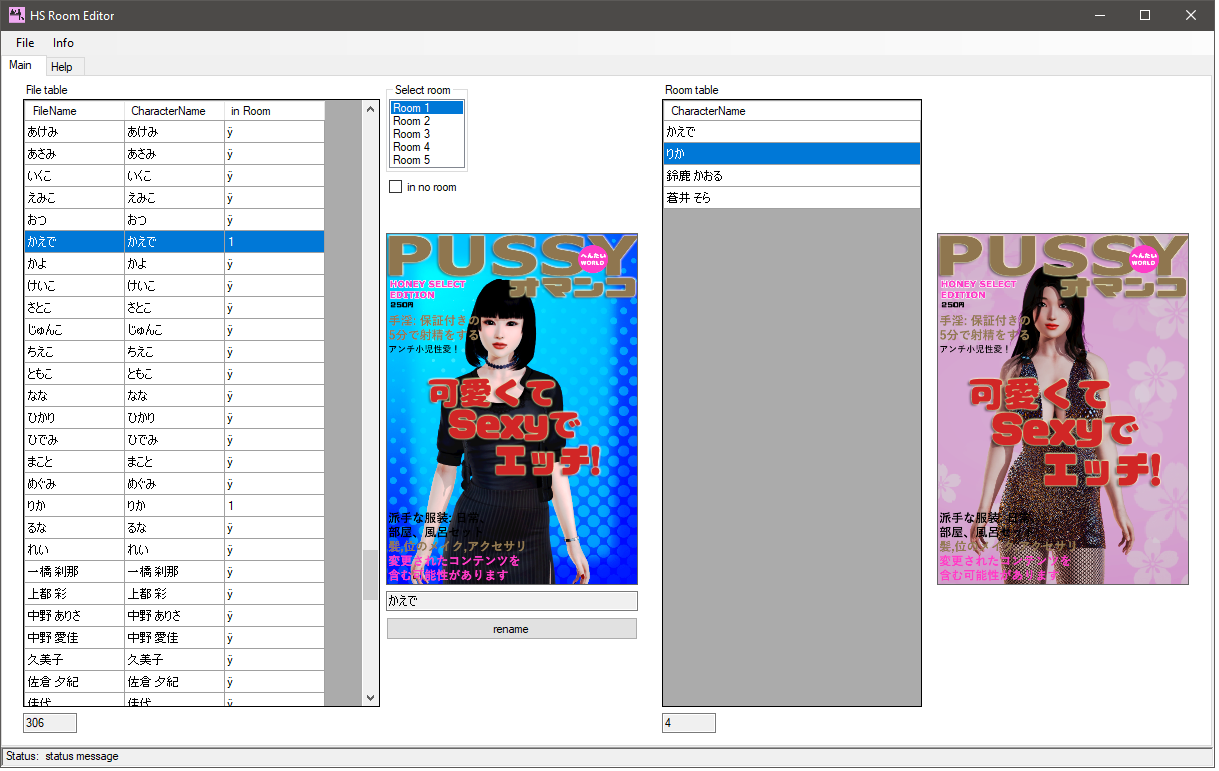Click the CharacterName header in Room table
Screen dimensions: 1219x771
(x=791, y=111)
